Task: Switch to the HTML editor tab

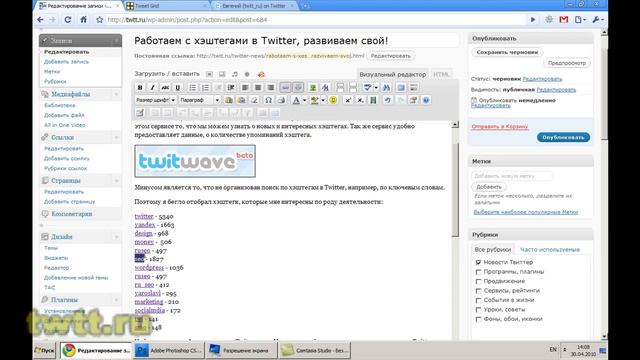Action: click(x=441, y=74)
